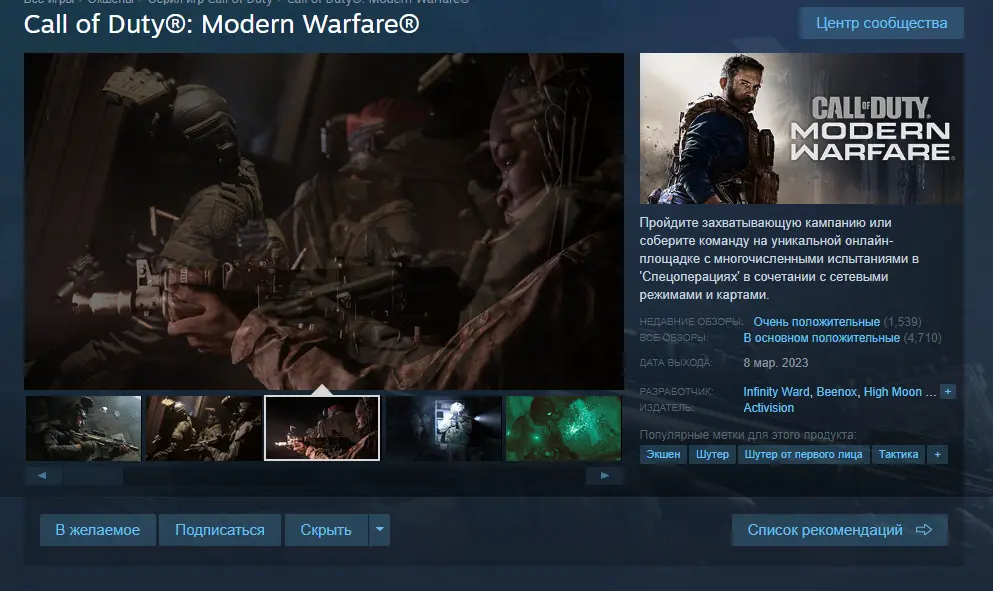Click the main screenshot preview

[324, 221]
